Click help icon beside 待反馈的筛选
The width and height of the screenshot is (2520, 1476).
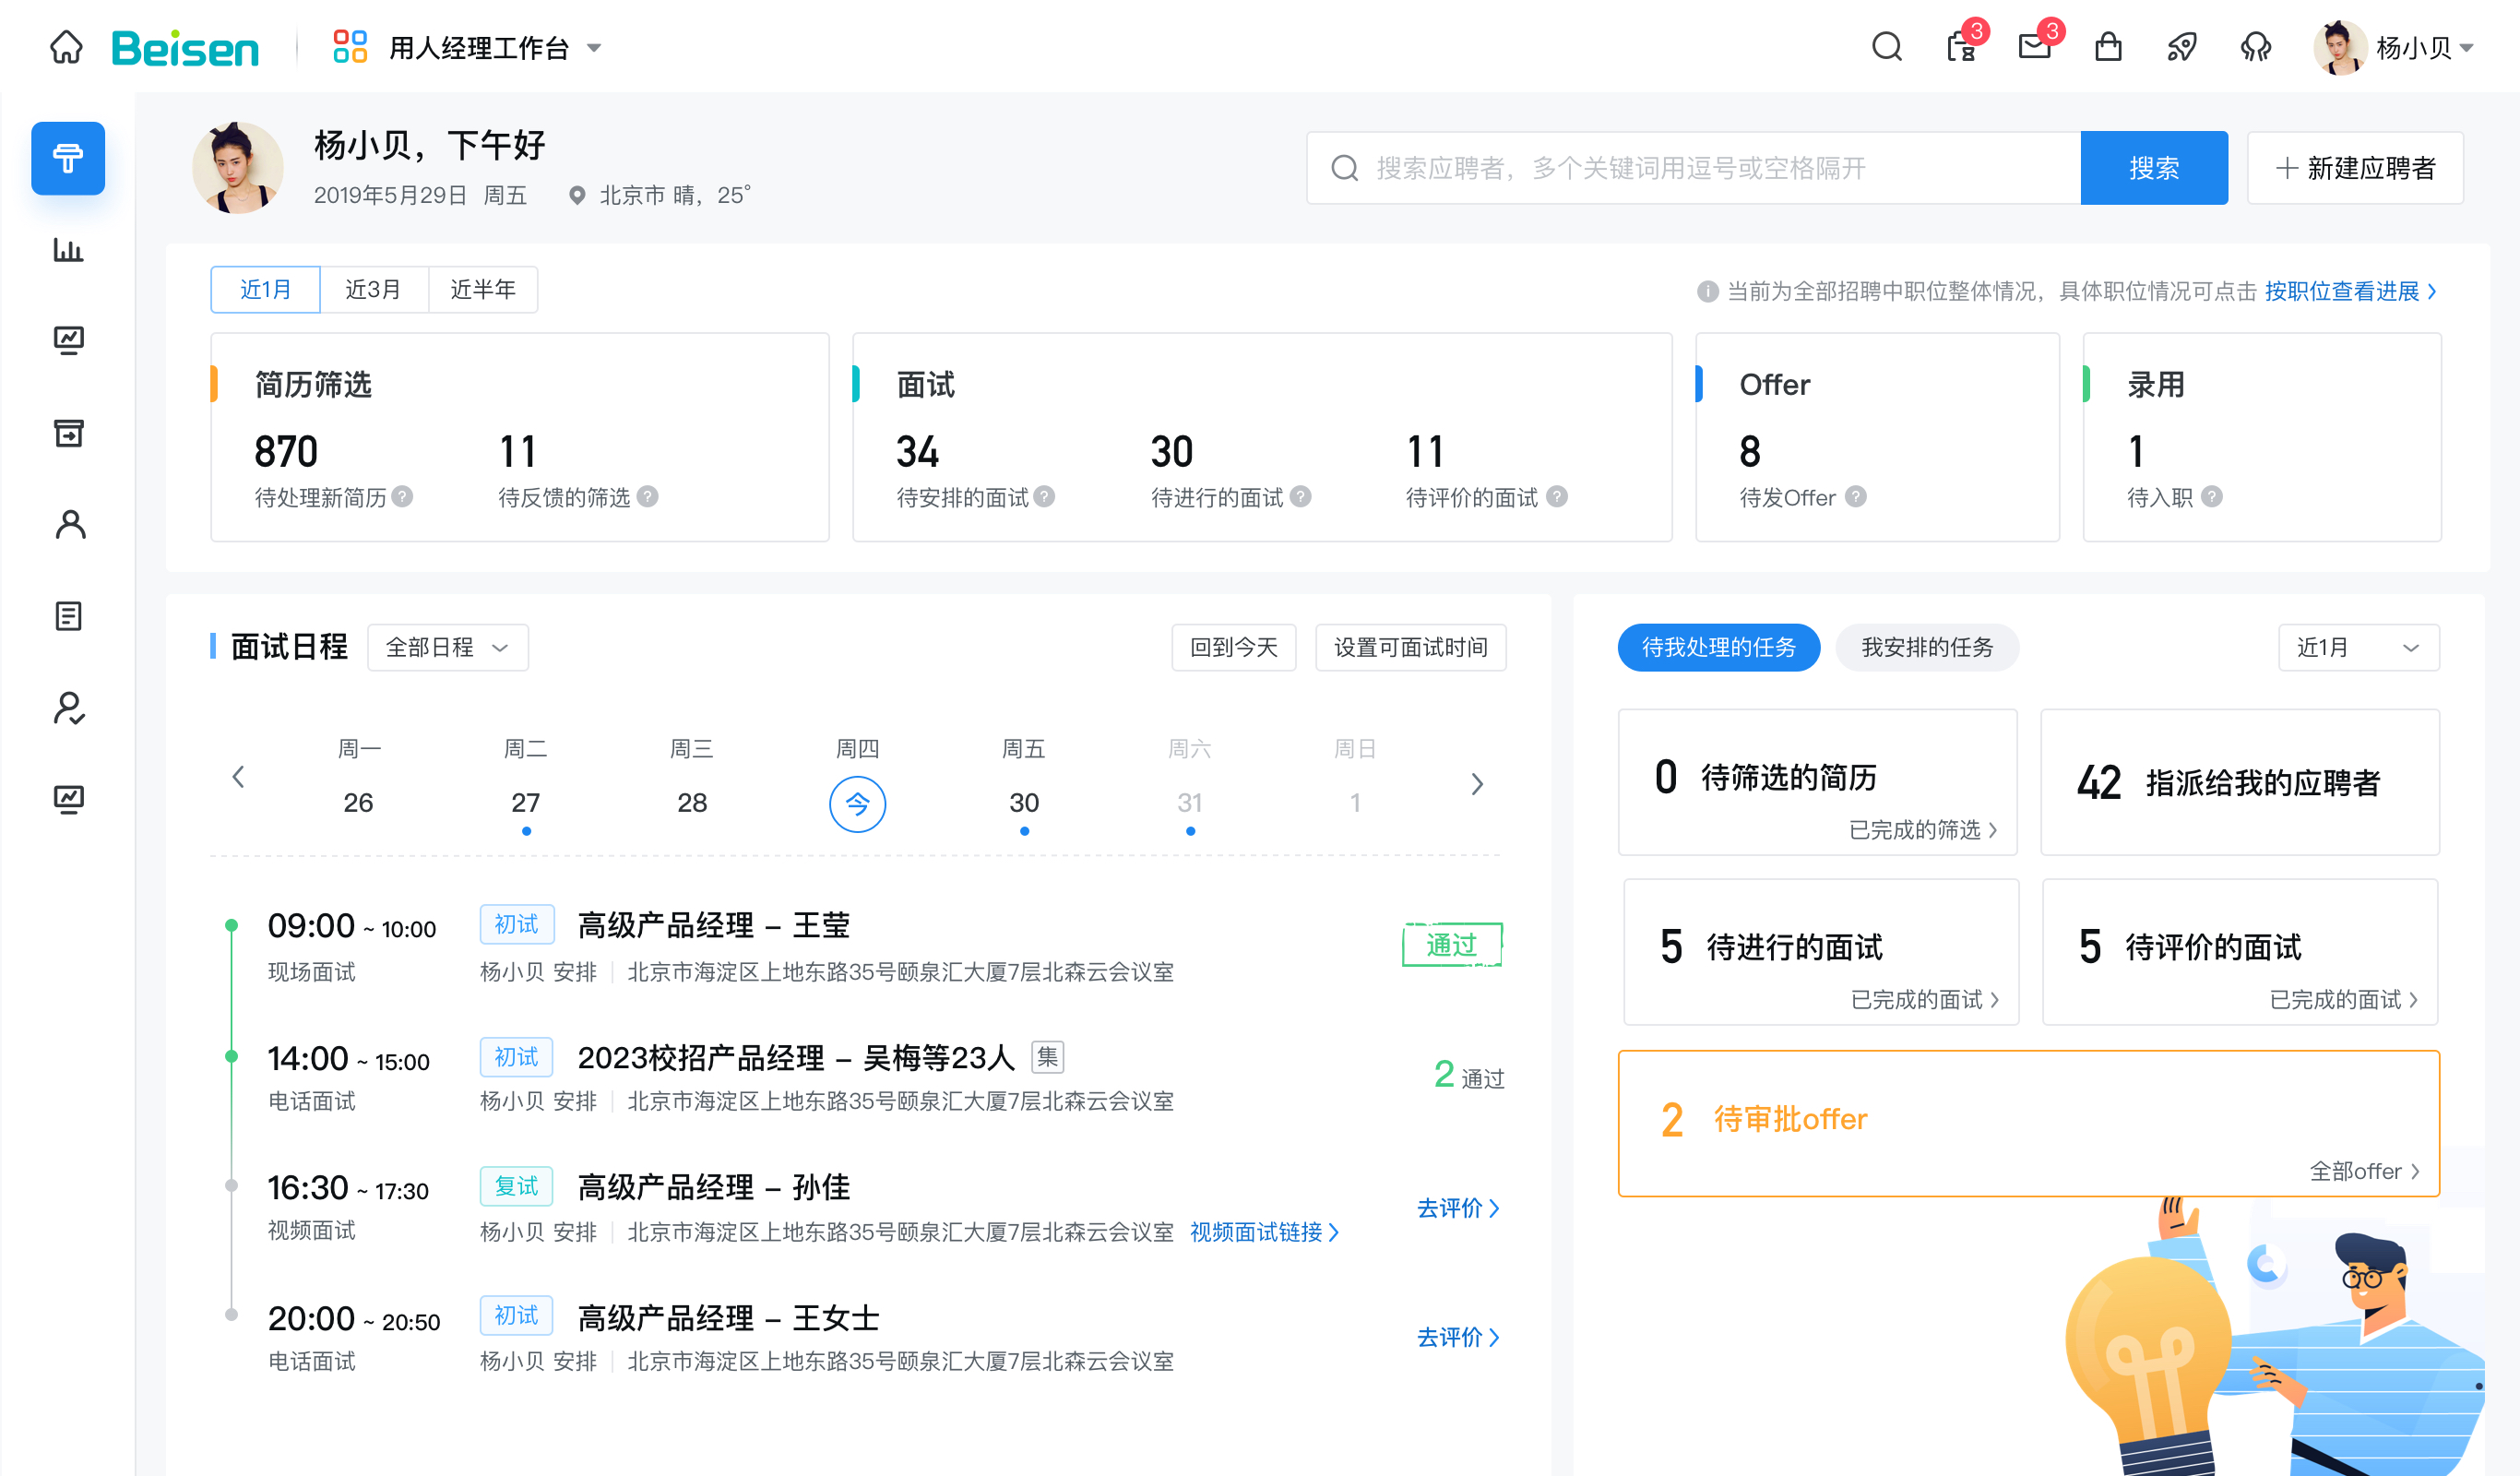648,497
